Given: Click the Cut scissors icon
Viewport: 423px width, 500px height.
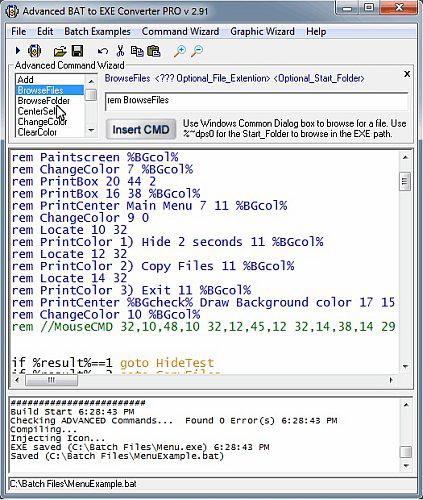Looking at the screenshot, I should coord(120,51).
